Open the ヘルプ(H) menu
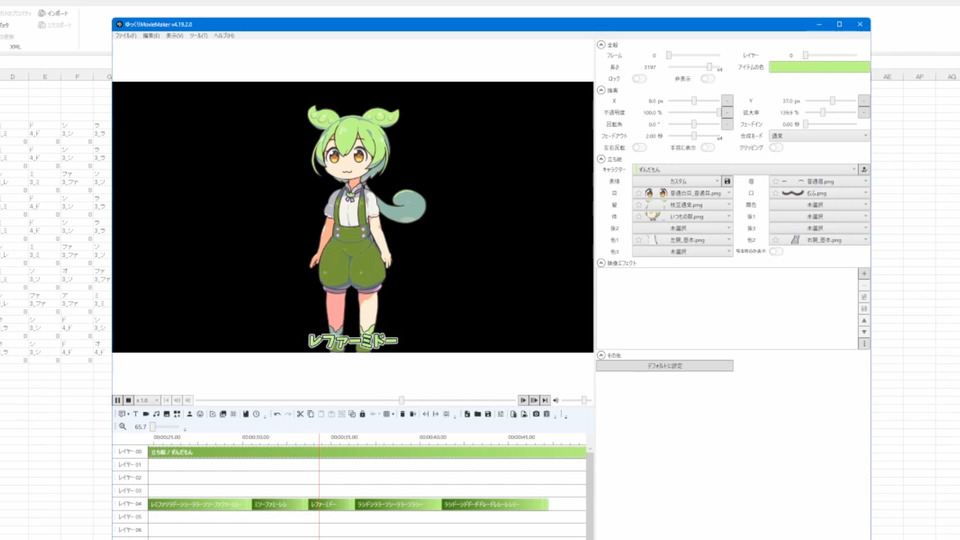Screen dimensions: 960x540 (223, 36)
